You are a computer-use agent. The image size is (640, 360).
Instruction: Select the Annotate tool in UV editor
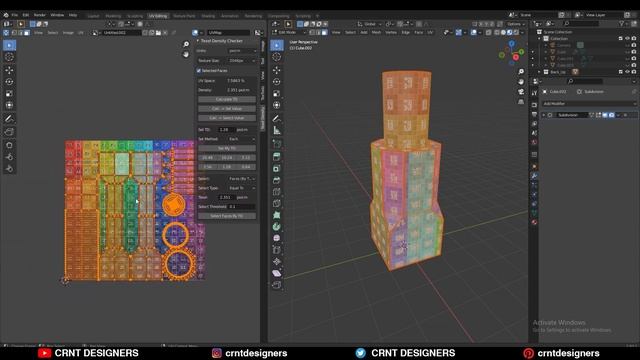coord(9,119)
